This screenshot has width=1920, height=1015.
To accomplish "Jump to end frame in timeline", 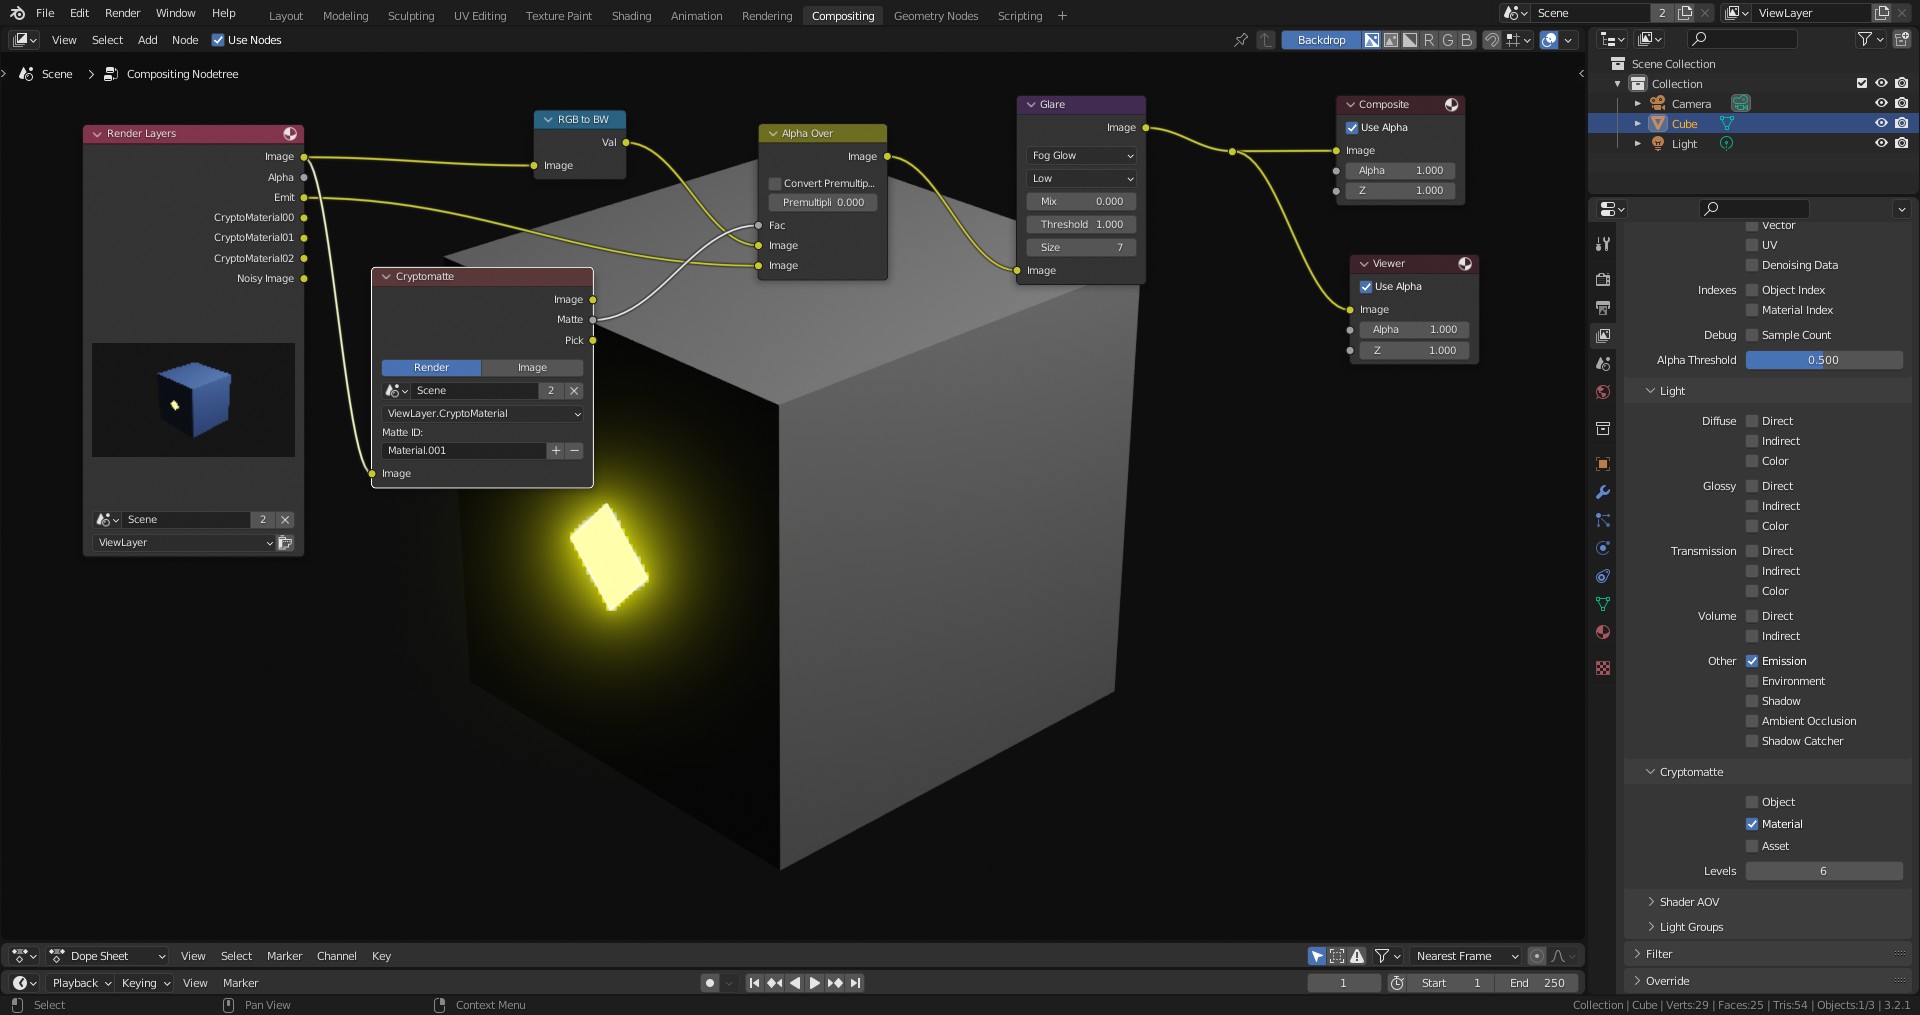I will [x=855, y=983].
